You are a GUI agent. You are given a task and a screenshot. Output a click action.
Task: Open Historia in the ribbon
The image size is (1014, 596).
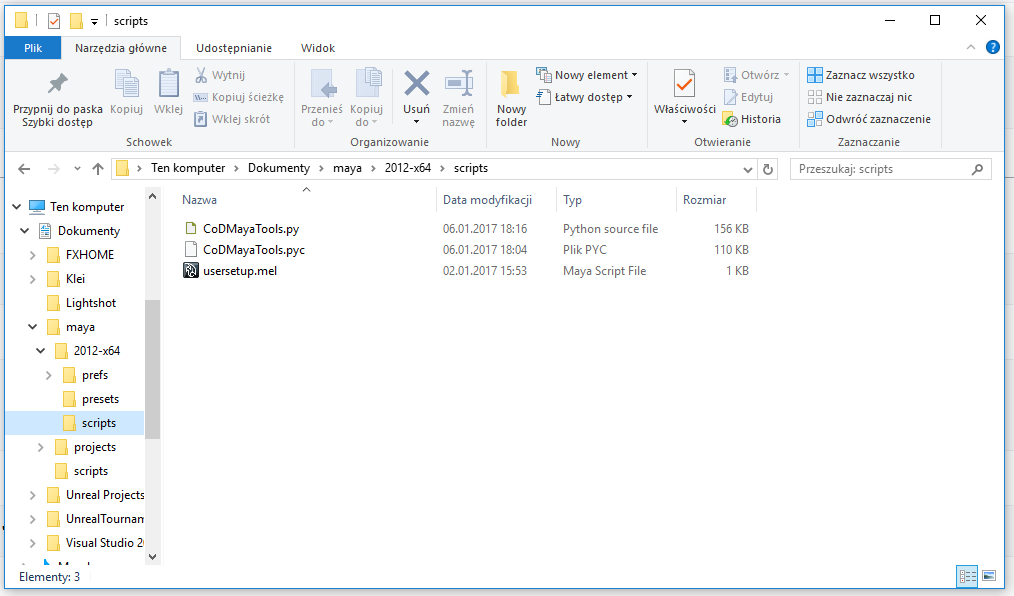click(752, 119)
